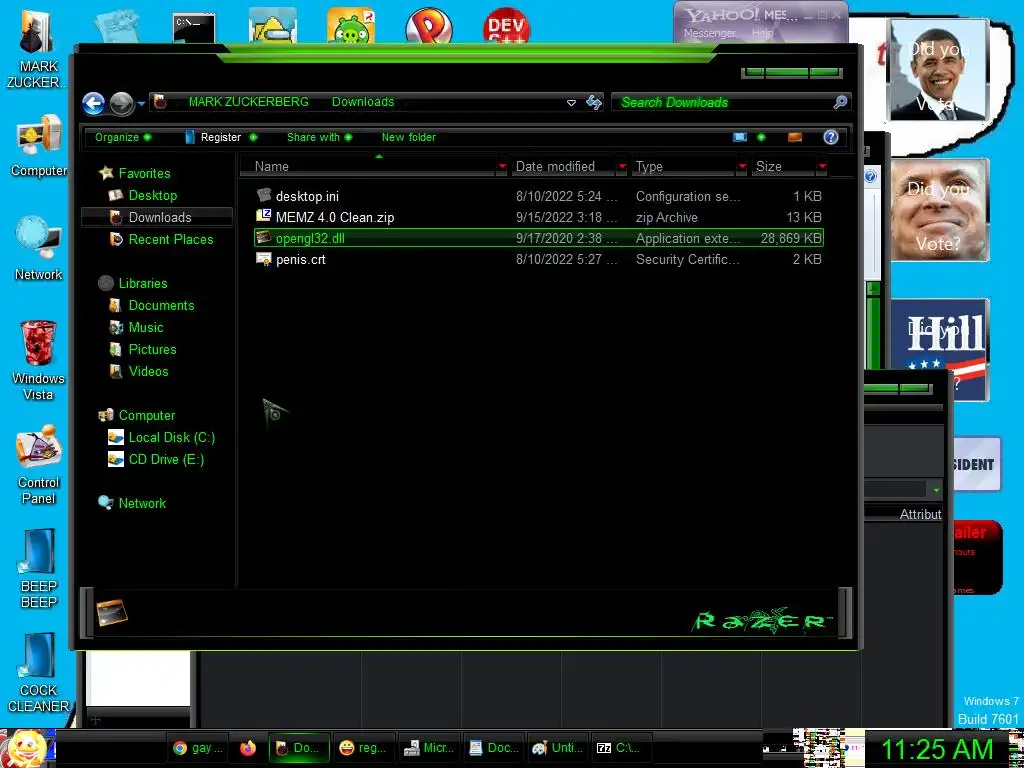The height and width of the screenshot is (768, 1024).
Task: Select the BEEP BEEP desktop icon
Action: point(39,569)
